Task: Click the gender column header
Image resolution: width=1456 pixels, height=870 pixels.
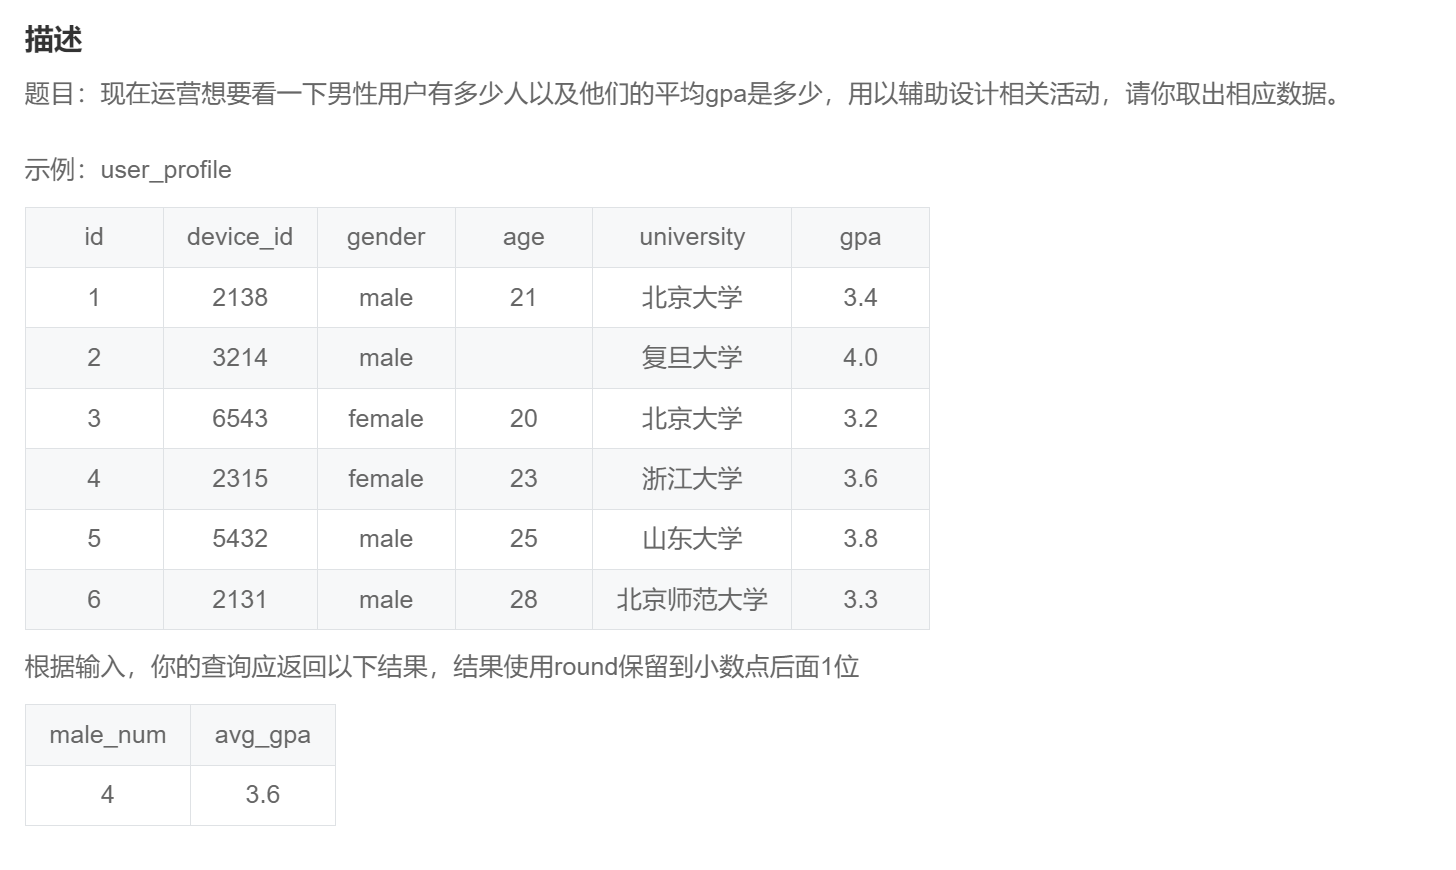Action: coord(385,237)
